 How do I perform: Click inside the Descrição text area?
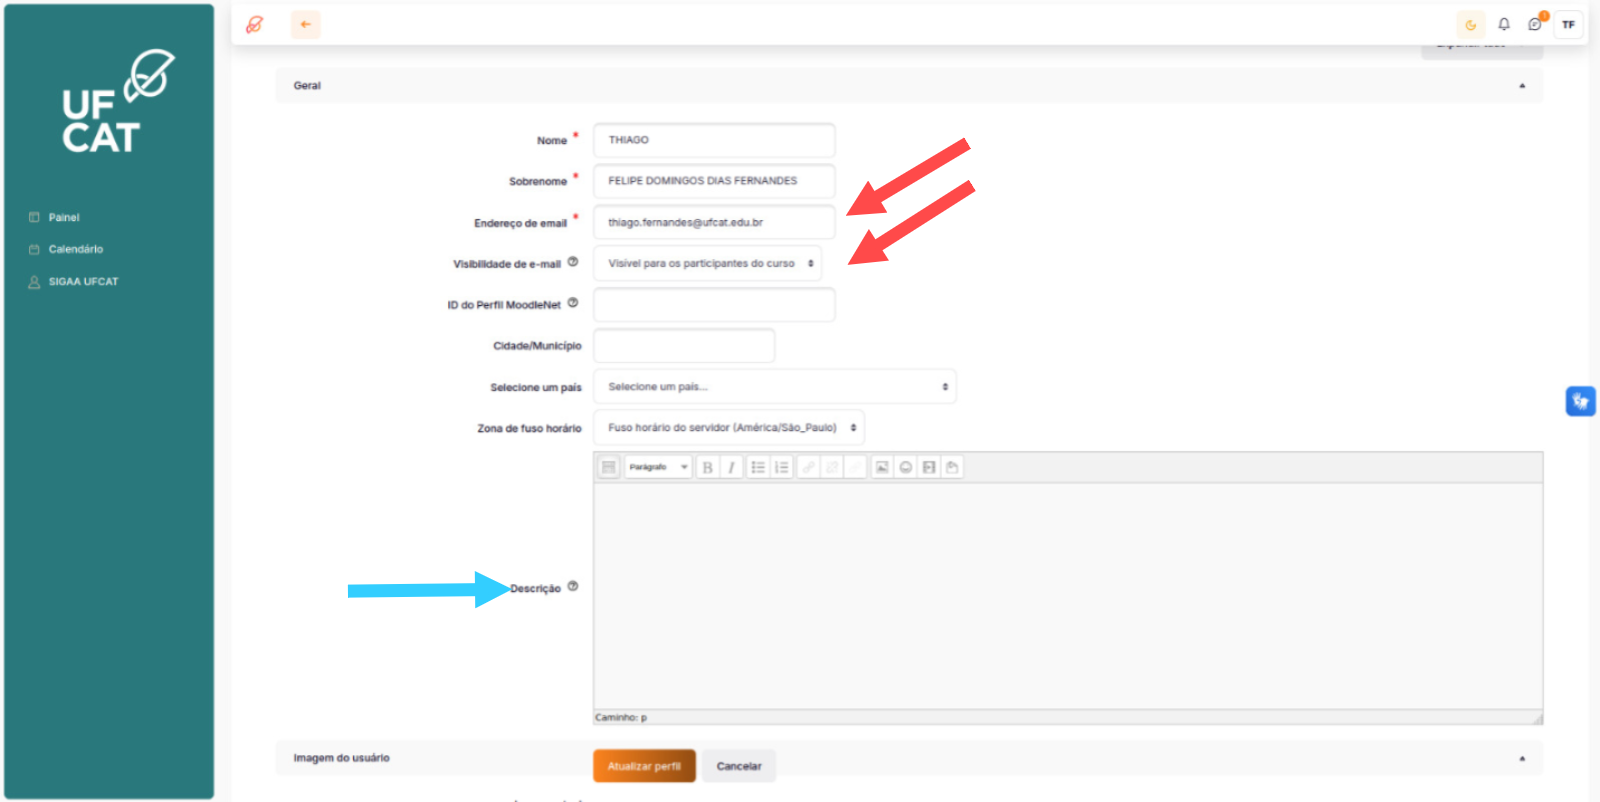click(x=1068, y=596)
